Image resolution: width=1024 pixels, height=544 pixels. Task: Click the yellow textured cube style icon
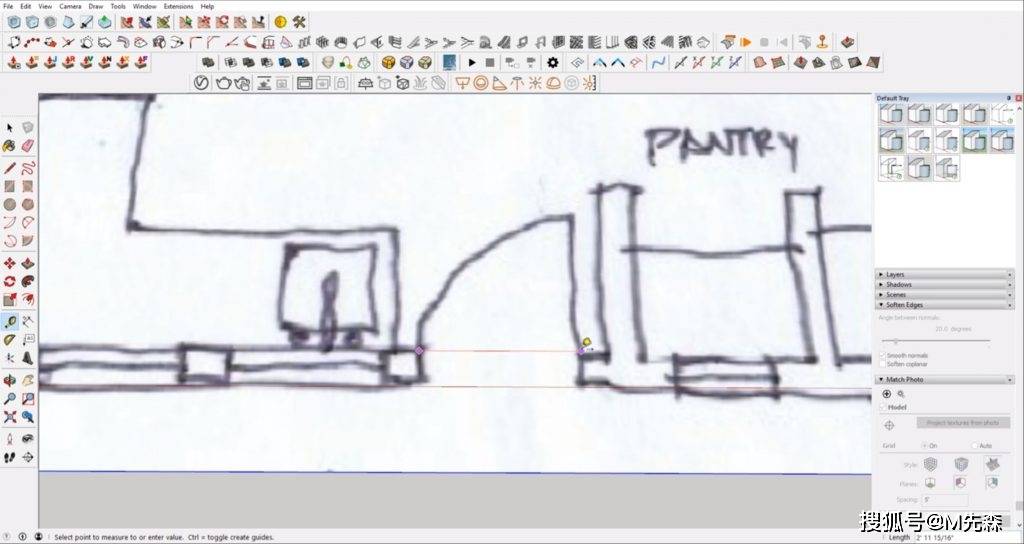point(389,63)
